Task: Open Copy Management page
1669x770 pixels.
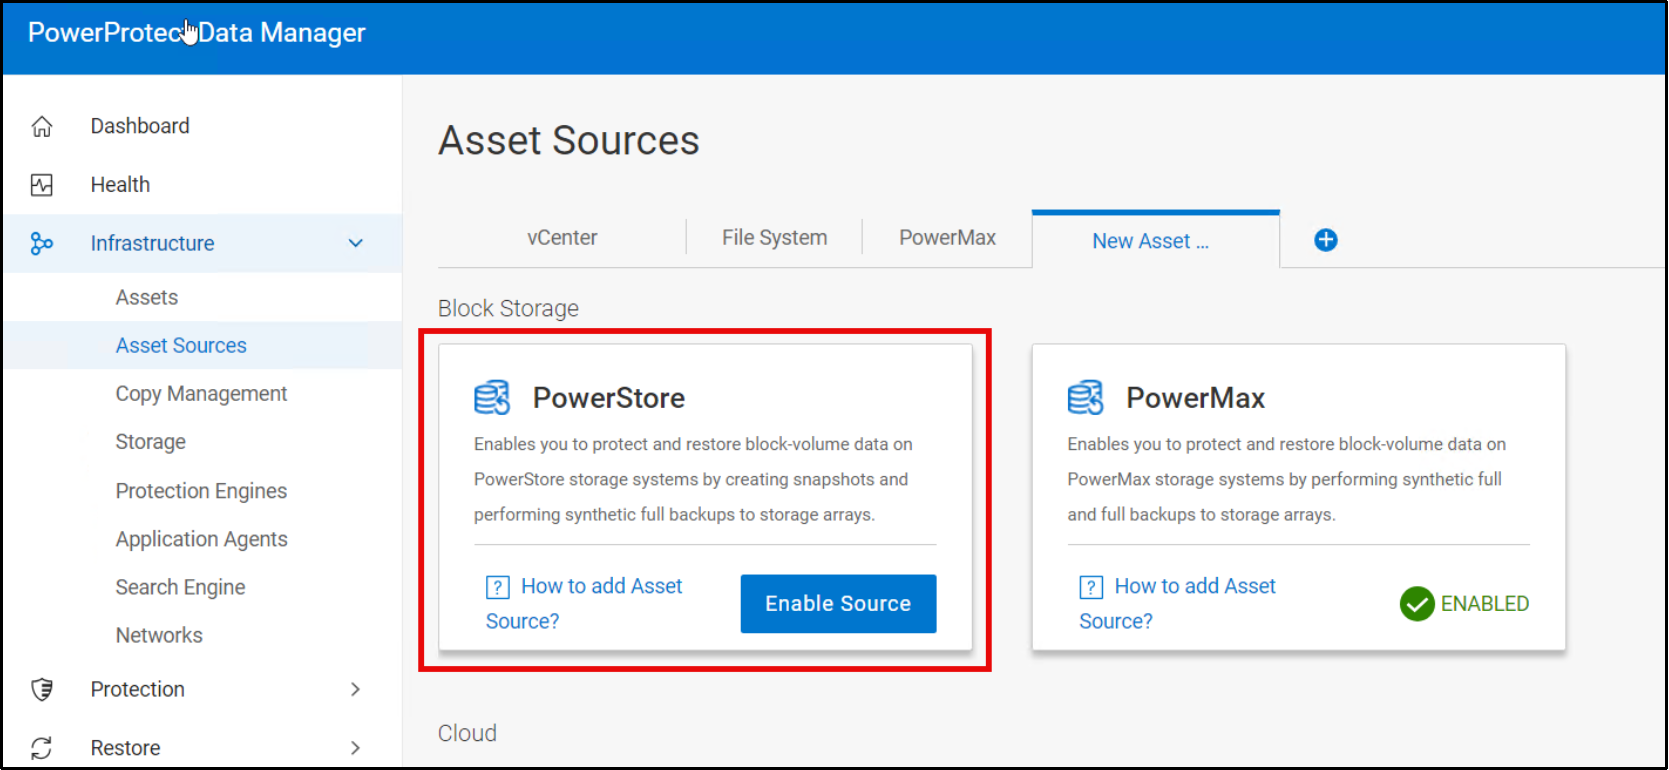Action: click(201, 394)
